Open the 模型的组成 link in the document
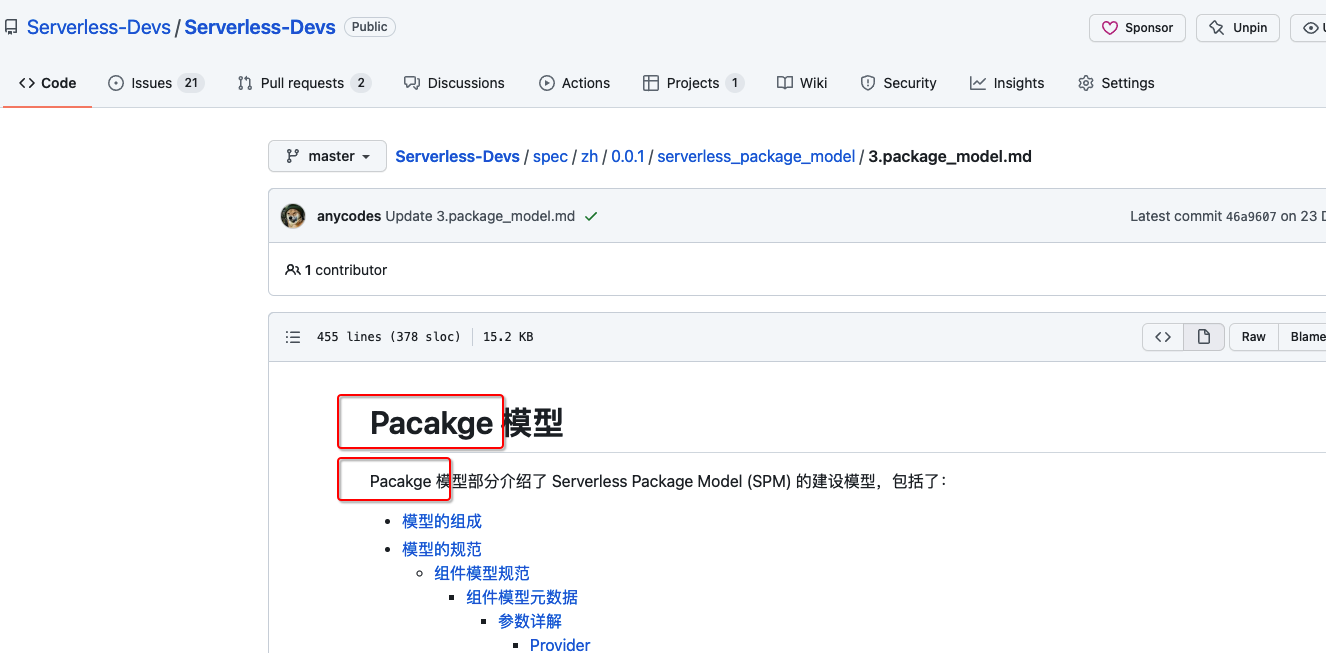The image size is (1326, 653). pyautogui.click(x=441, y=521)
